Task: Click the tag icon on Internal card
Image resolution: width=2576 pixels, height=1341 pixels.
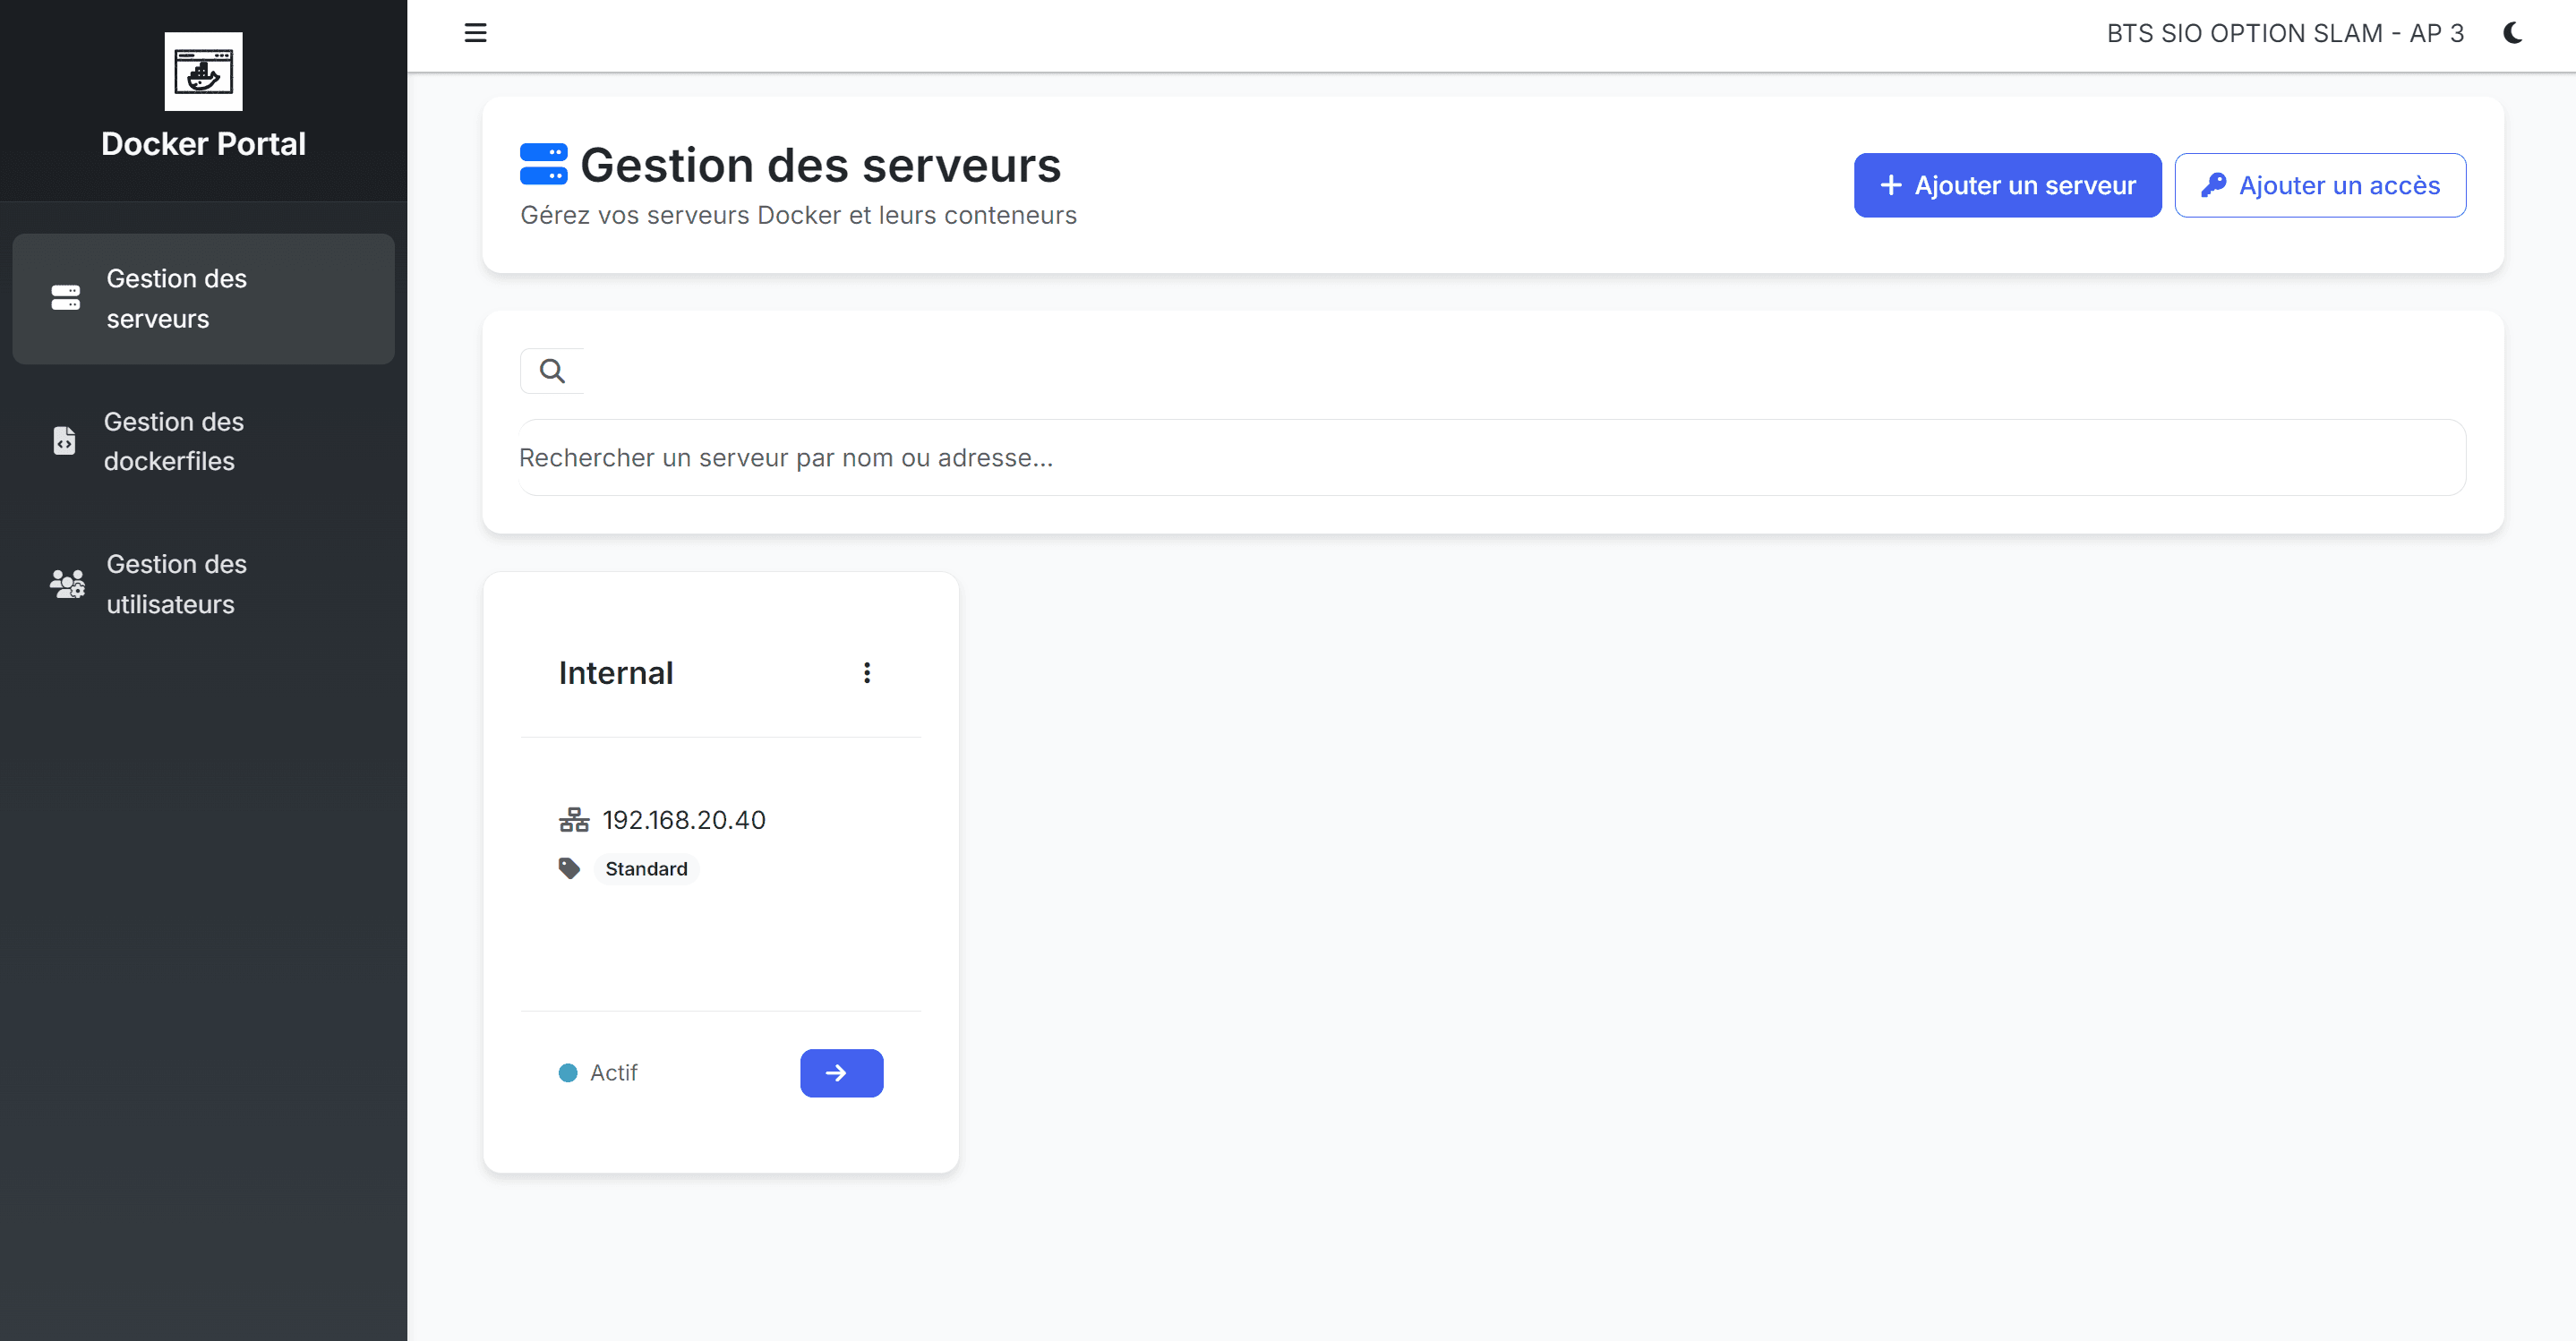Action: pos(569,868)
